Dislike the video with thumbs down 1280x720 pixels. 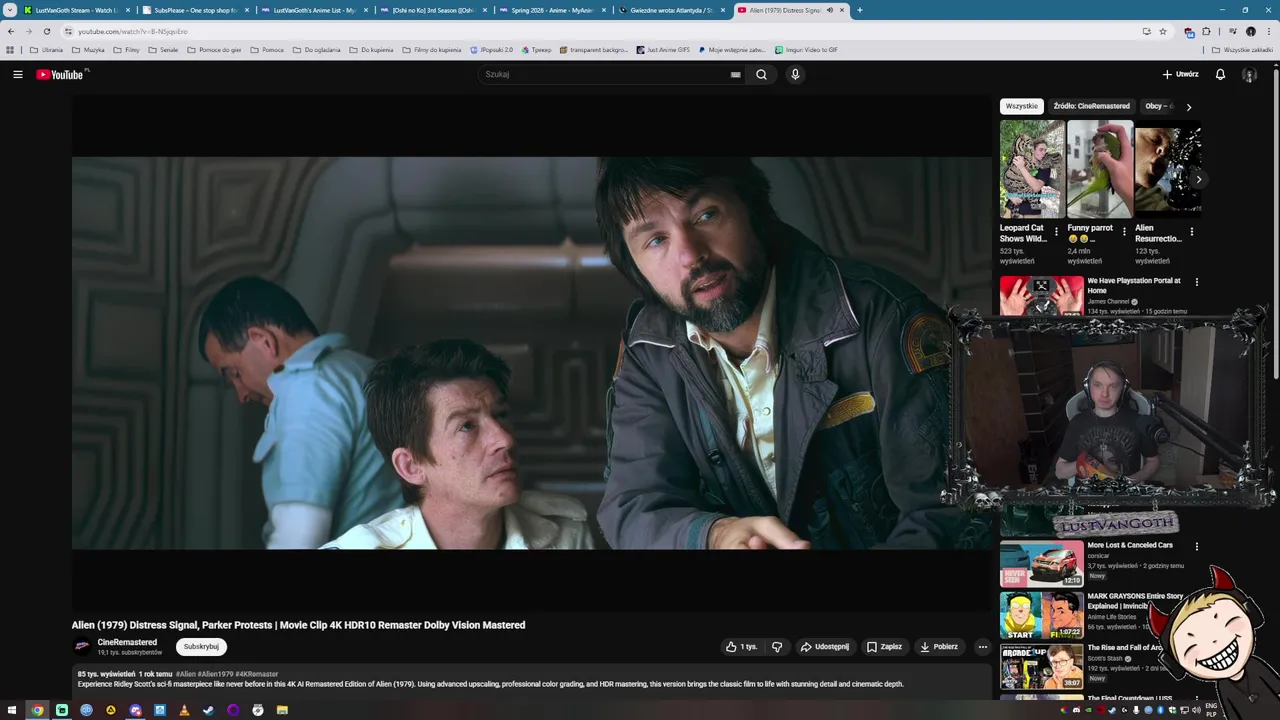tap(777, 647)
